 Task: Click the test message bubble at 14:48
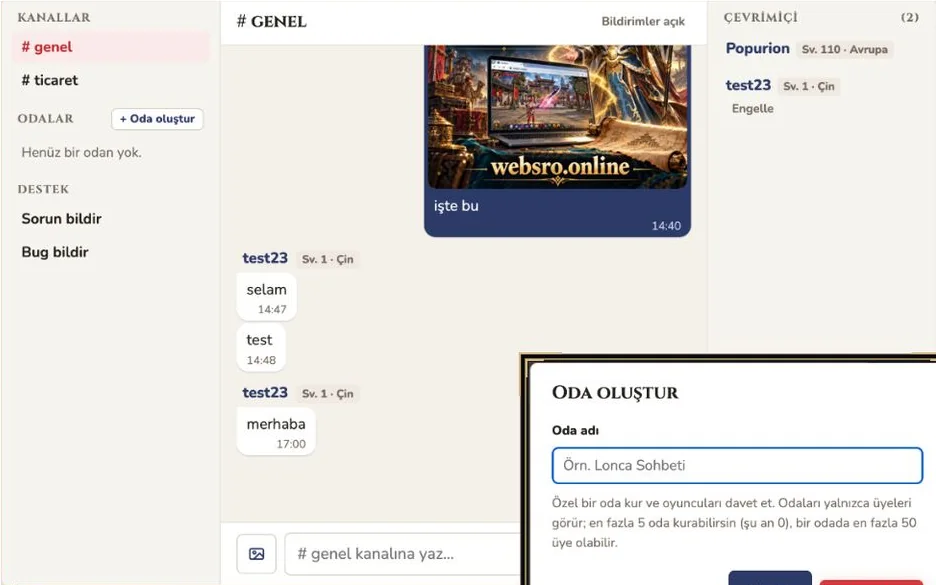pos(261,348)
